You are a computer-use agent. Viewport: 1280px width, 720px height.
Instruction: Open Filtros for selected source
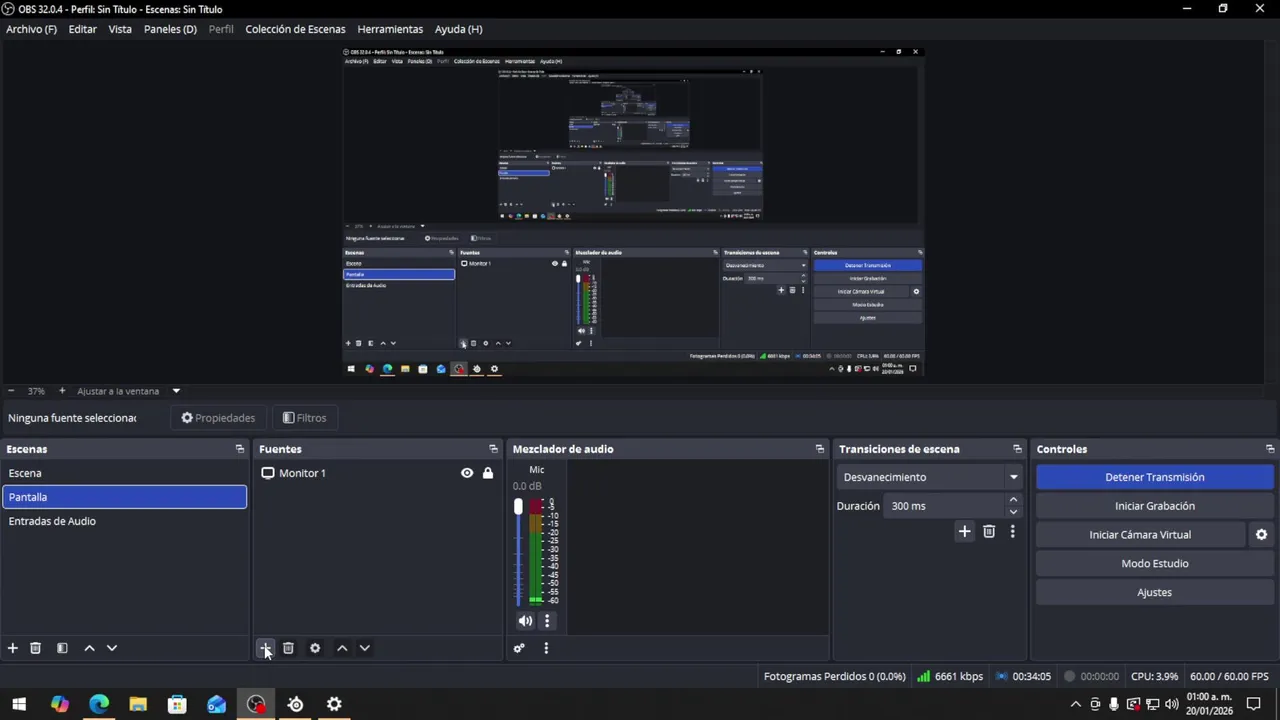304,418
